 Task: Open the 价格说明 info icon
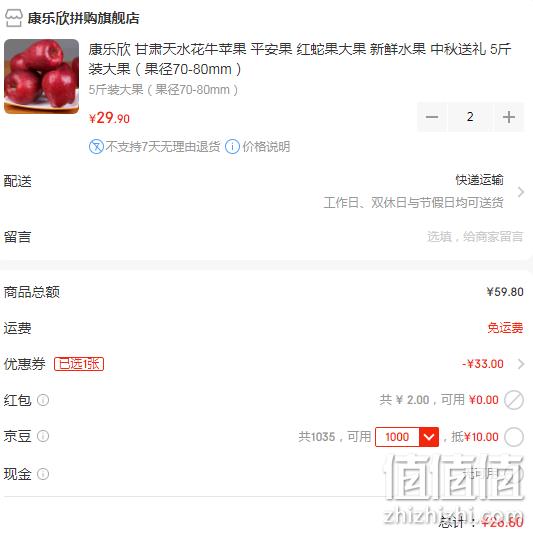(233, 147)
